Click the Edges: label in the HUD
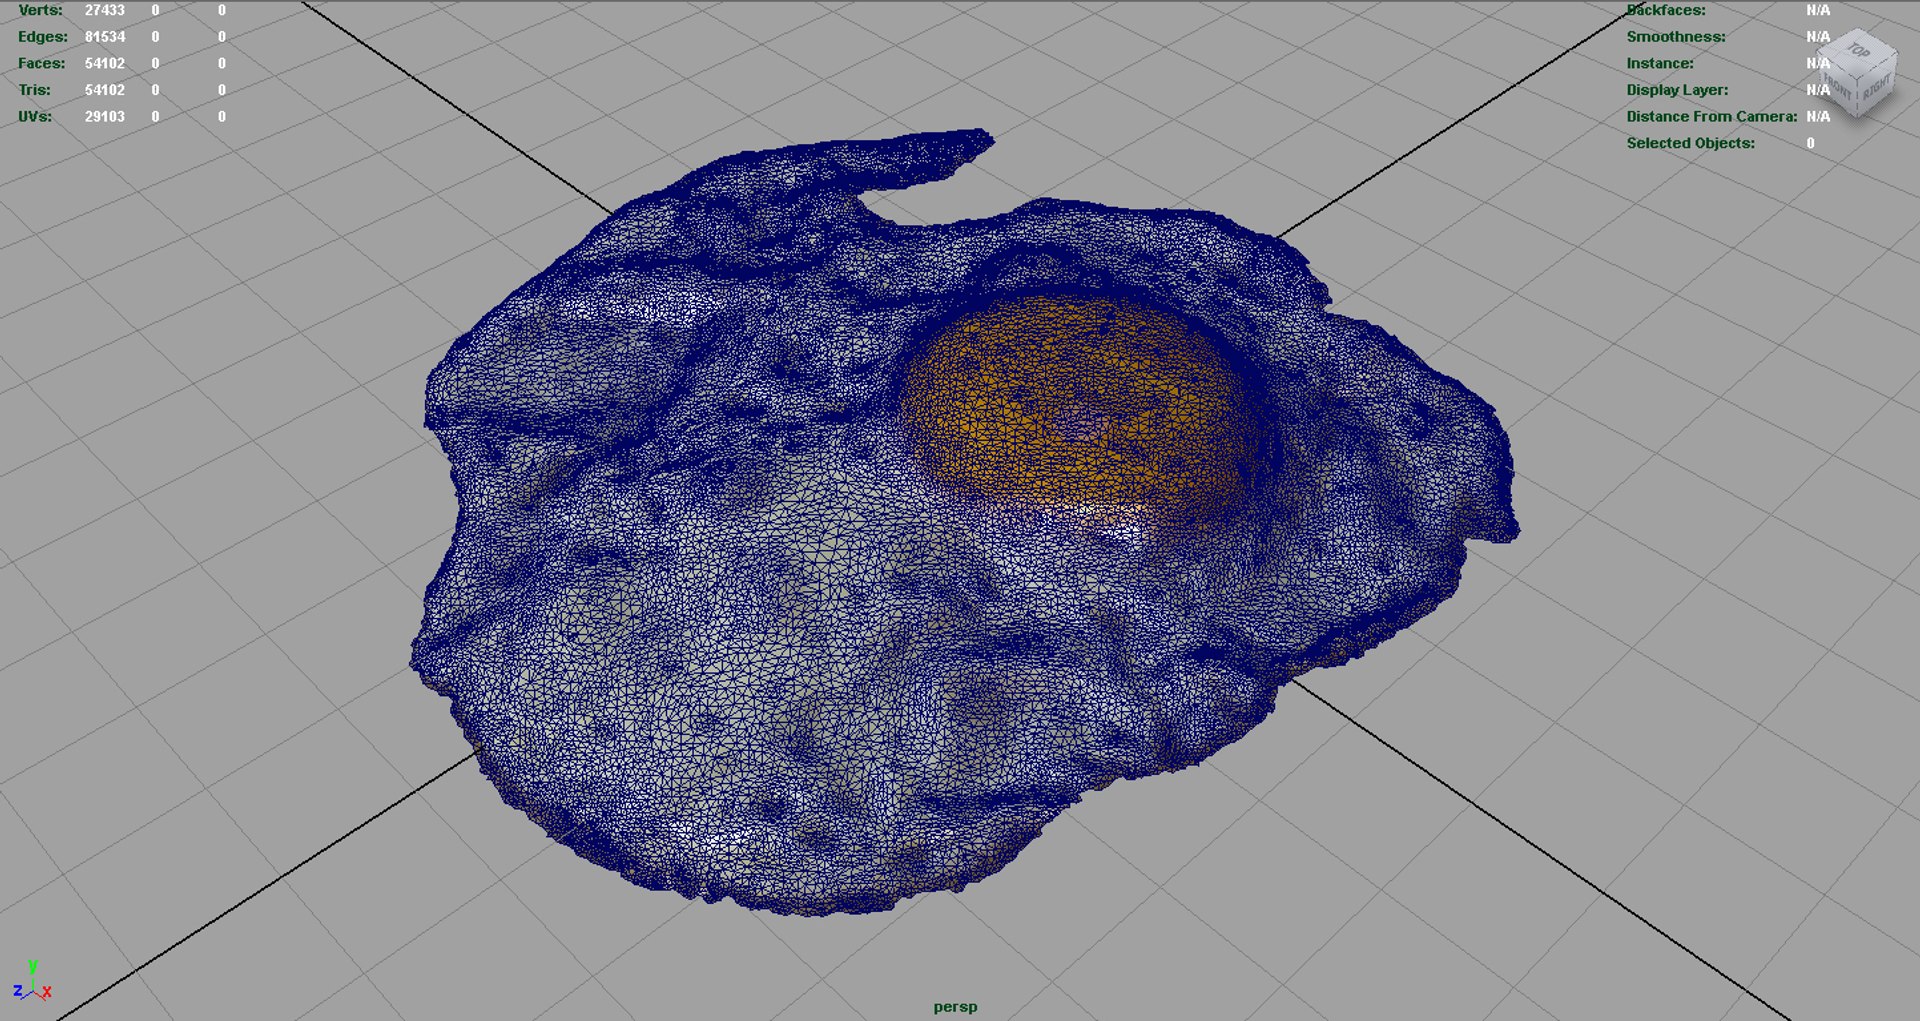This screenshot has height=1021, width=1920. (43, 36)
